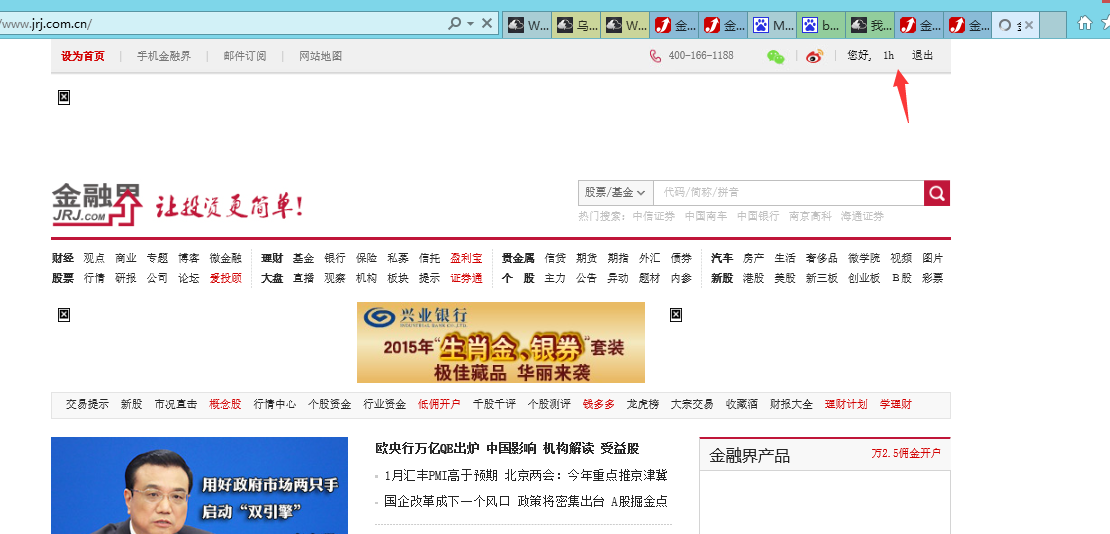Click the browser home icon
Viewport: 1110px width, 534px height.
pos(1085,23)
